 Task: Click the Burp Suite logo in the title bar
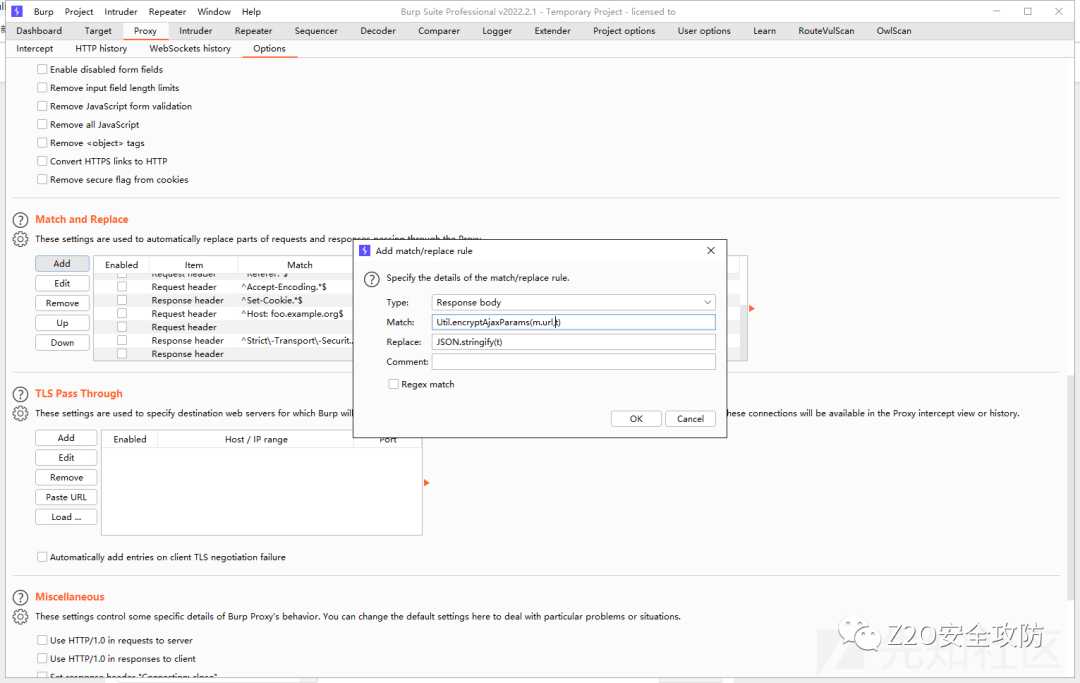tap(17, 12)
